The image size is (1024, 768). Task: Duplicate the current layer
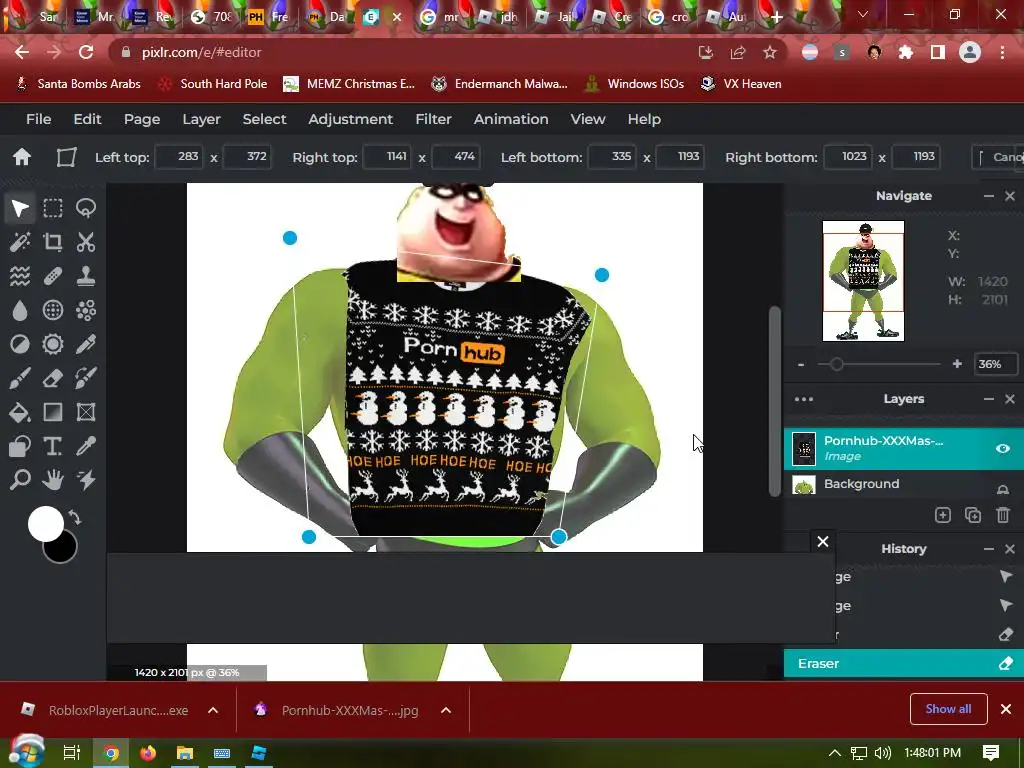[973, 515]
